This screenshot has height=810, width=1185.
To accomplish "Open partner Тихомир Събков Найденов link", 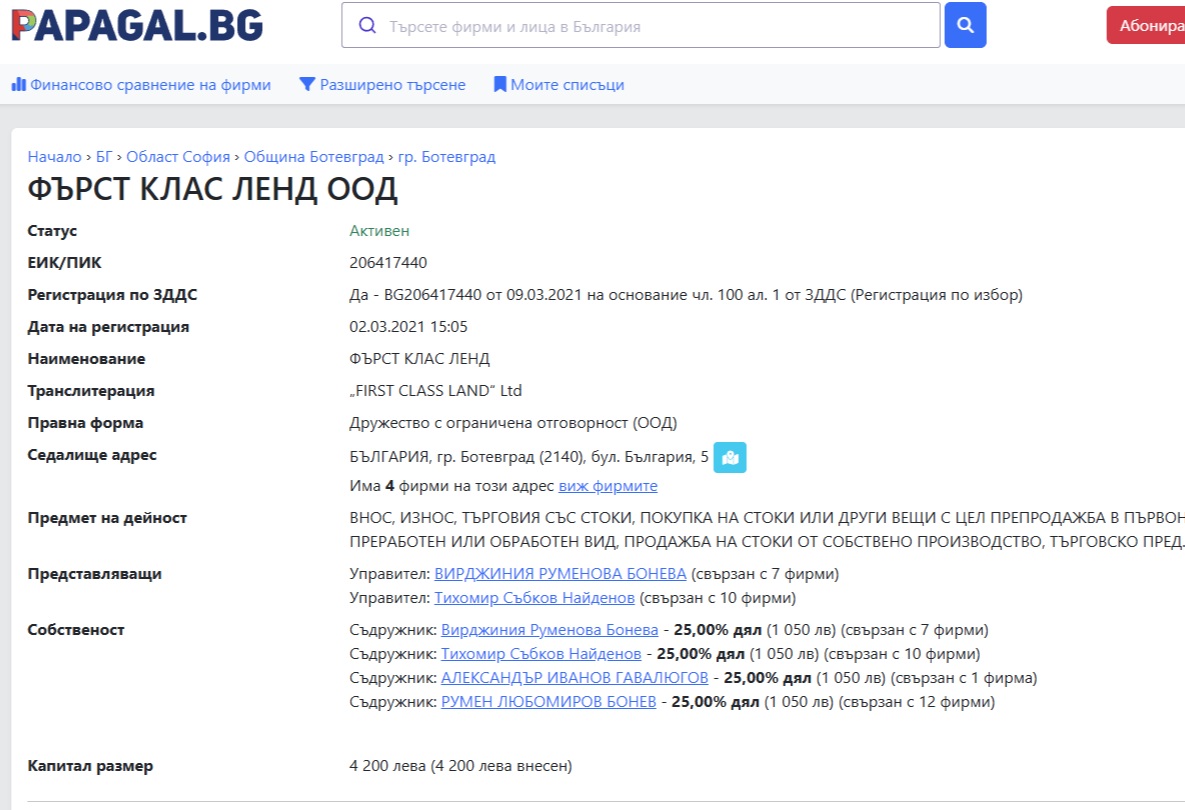I will tap(541, 654).
